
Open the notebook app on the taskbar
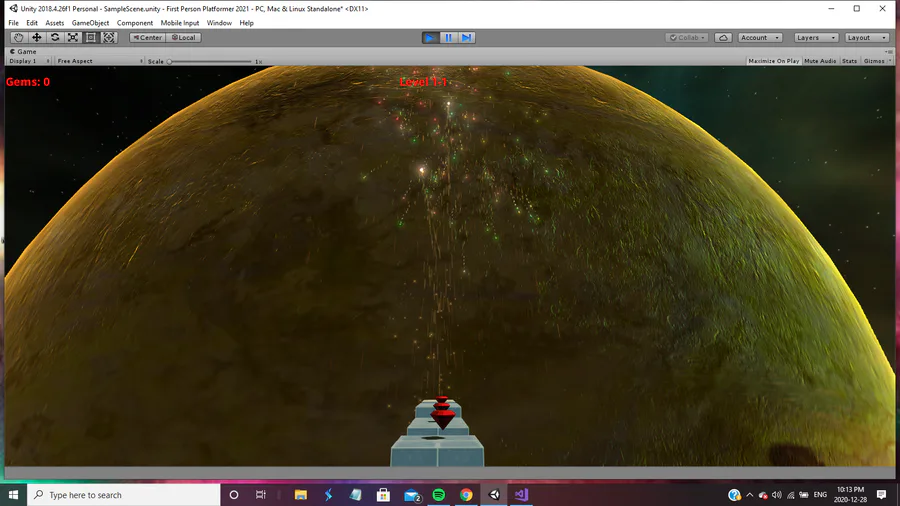pyautogui.click(x=356, y=495)
